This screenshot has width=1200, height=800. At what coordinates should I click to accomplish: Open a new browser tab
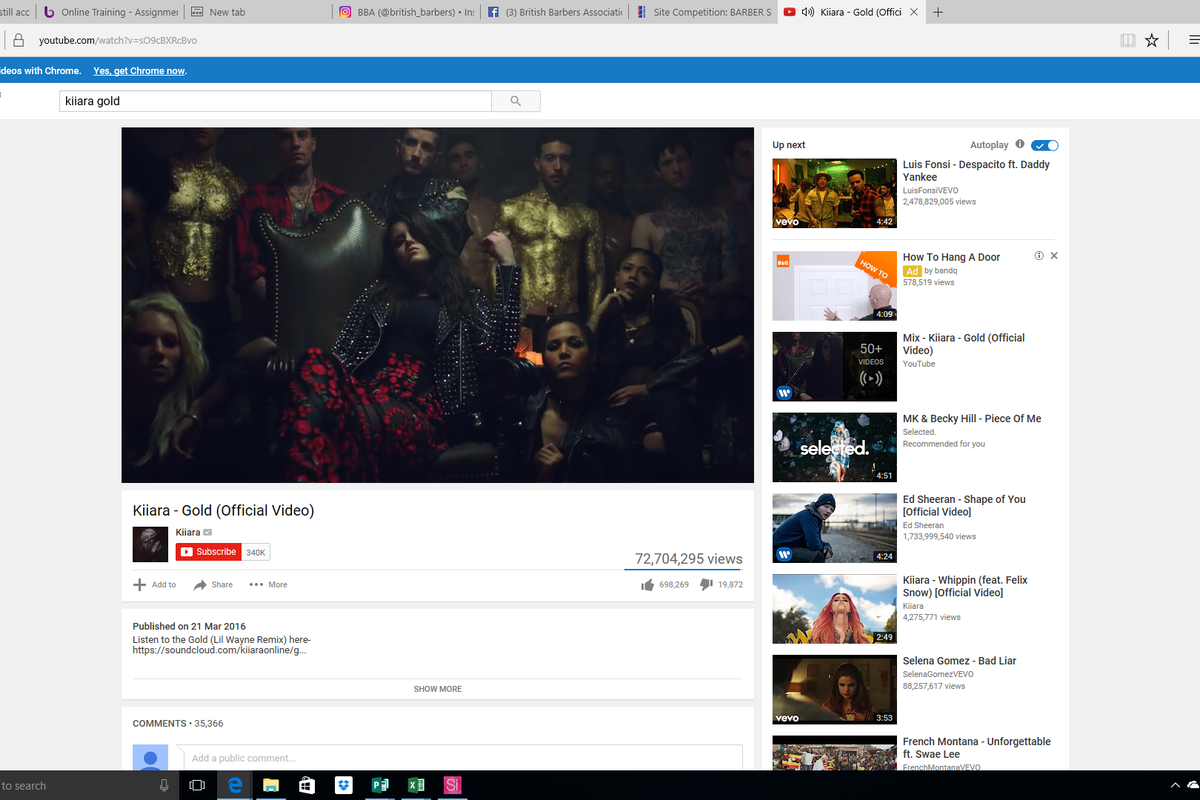point(937,13)
